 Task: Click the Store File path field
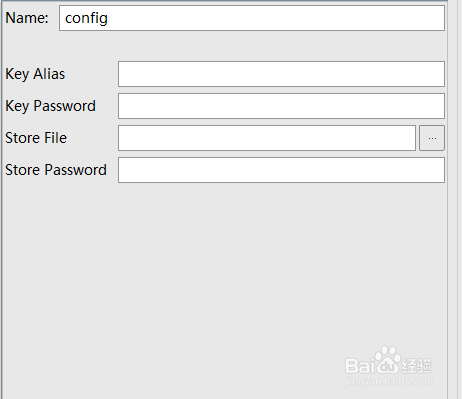point(267,138)
